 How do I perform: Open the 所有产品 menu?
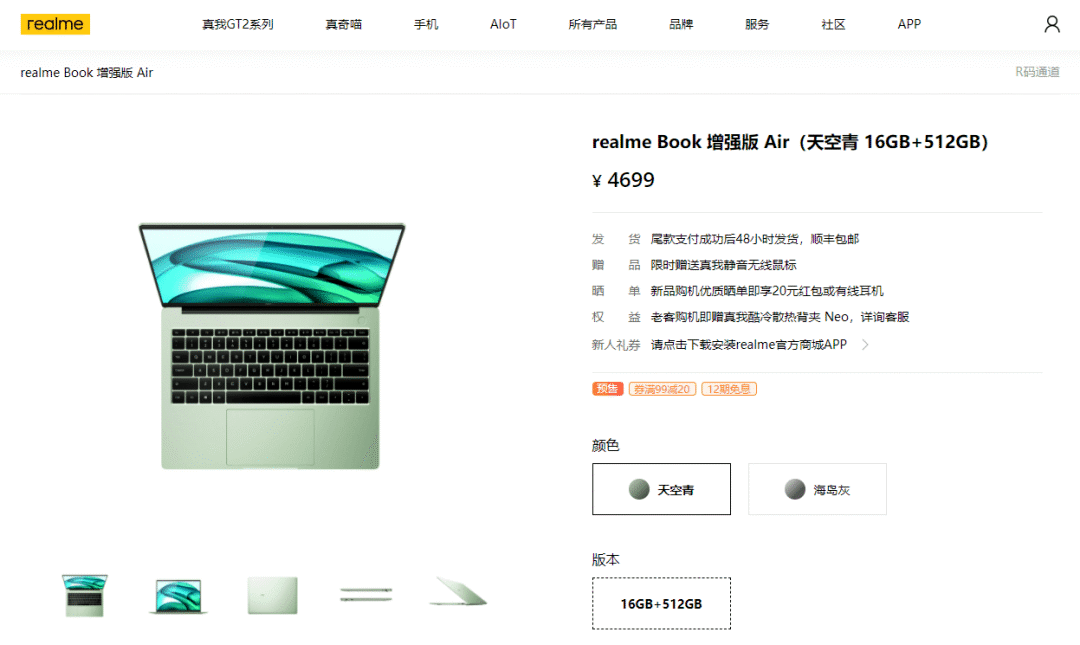(592, 24)
